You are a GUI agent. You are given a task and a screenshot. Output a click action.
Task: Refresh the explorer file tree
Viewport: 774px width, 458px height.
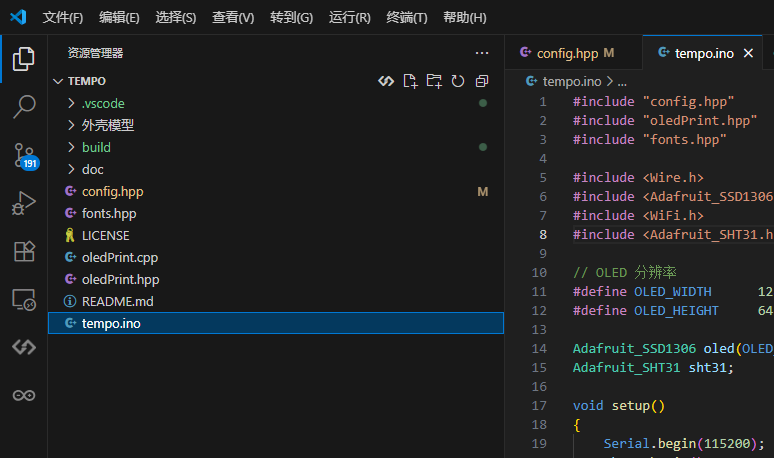[458, 81]
